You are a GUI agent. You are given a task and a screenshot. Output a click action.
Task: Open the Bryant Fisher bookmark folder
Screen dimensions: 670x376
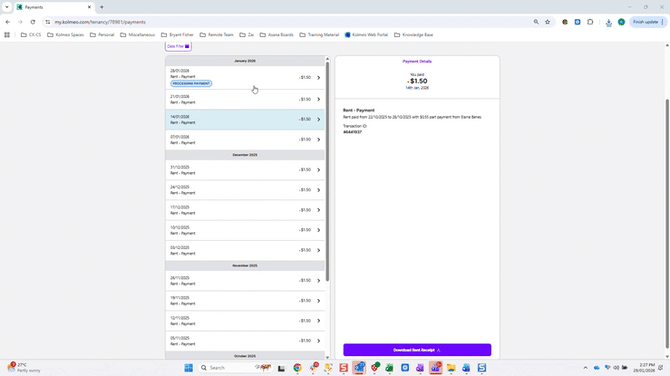click(177, 35)
